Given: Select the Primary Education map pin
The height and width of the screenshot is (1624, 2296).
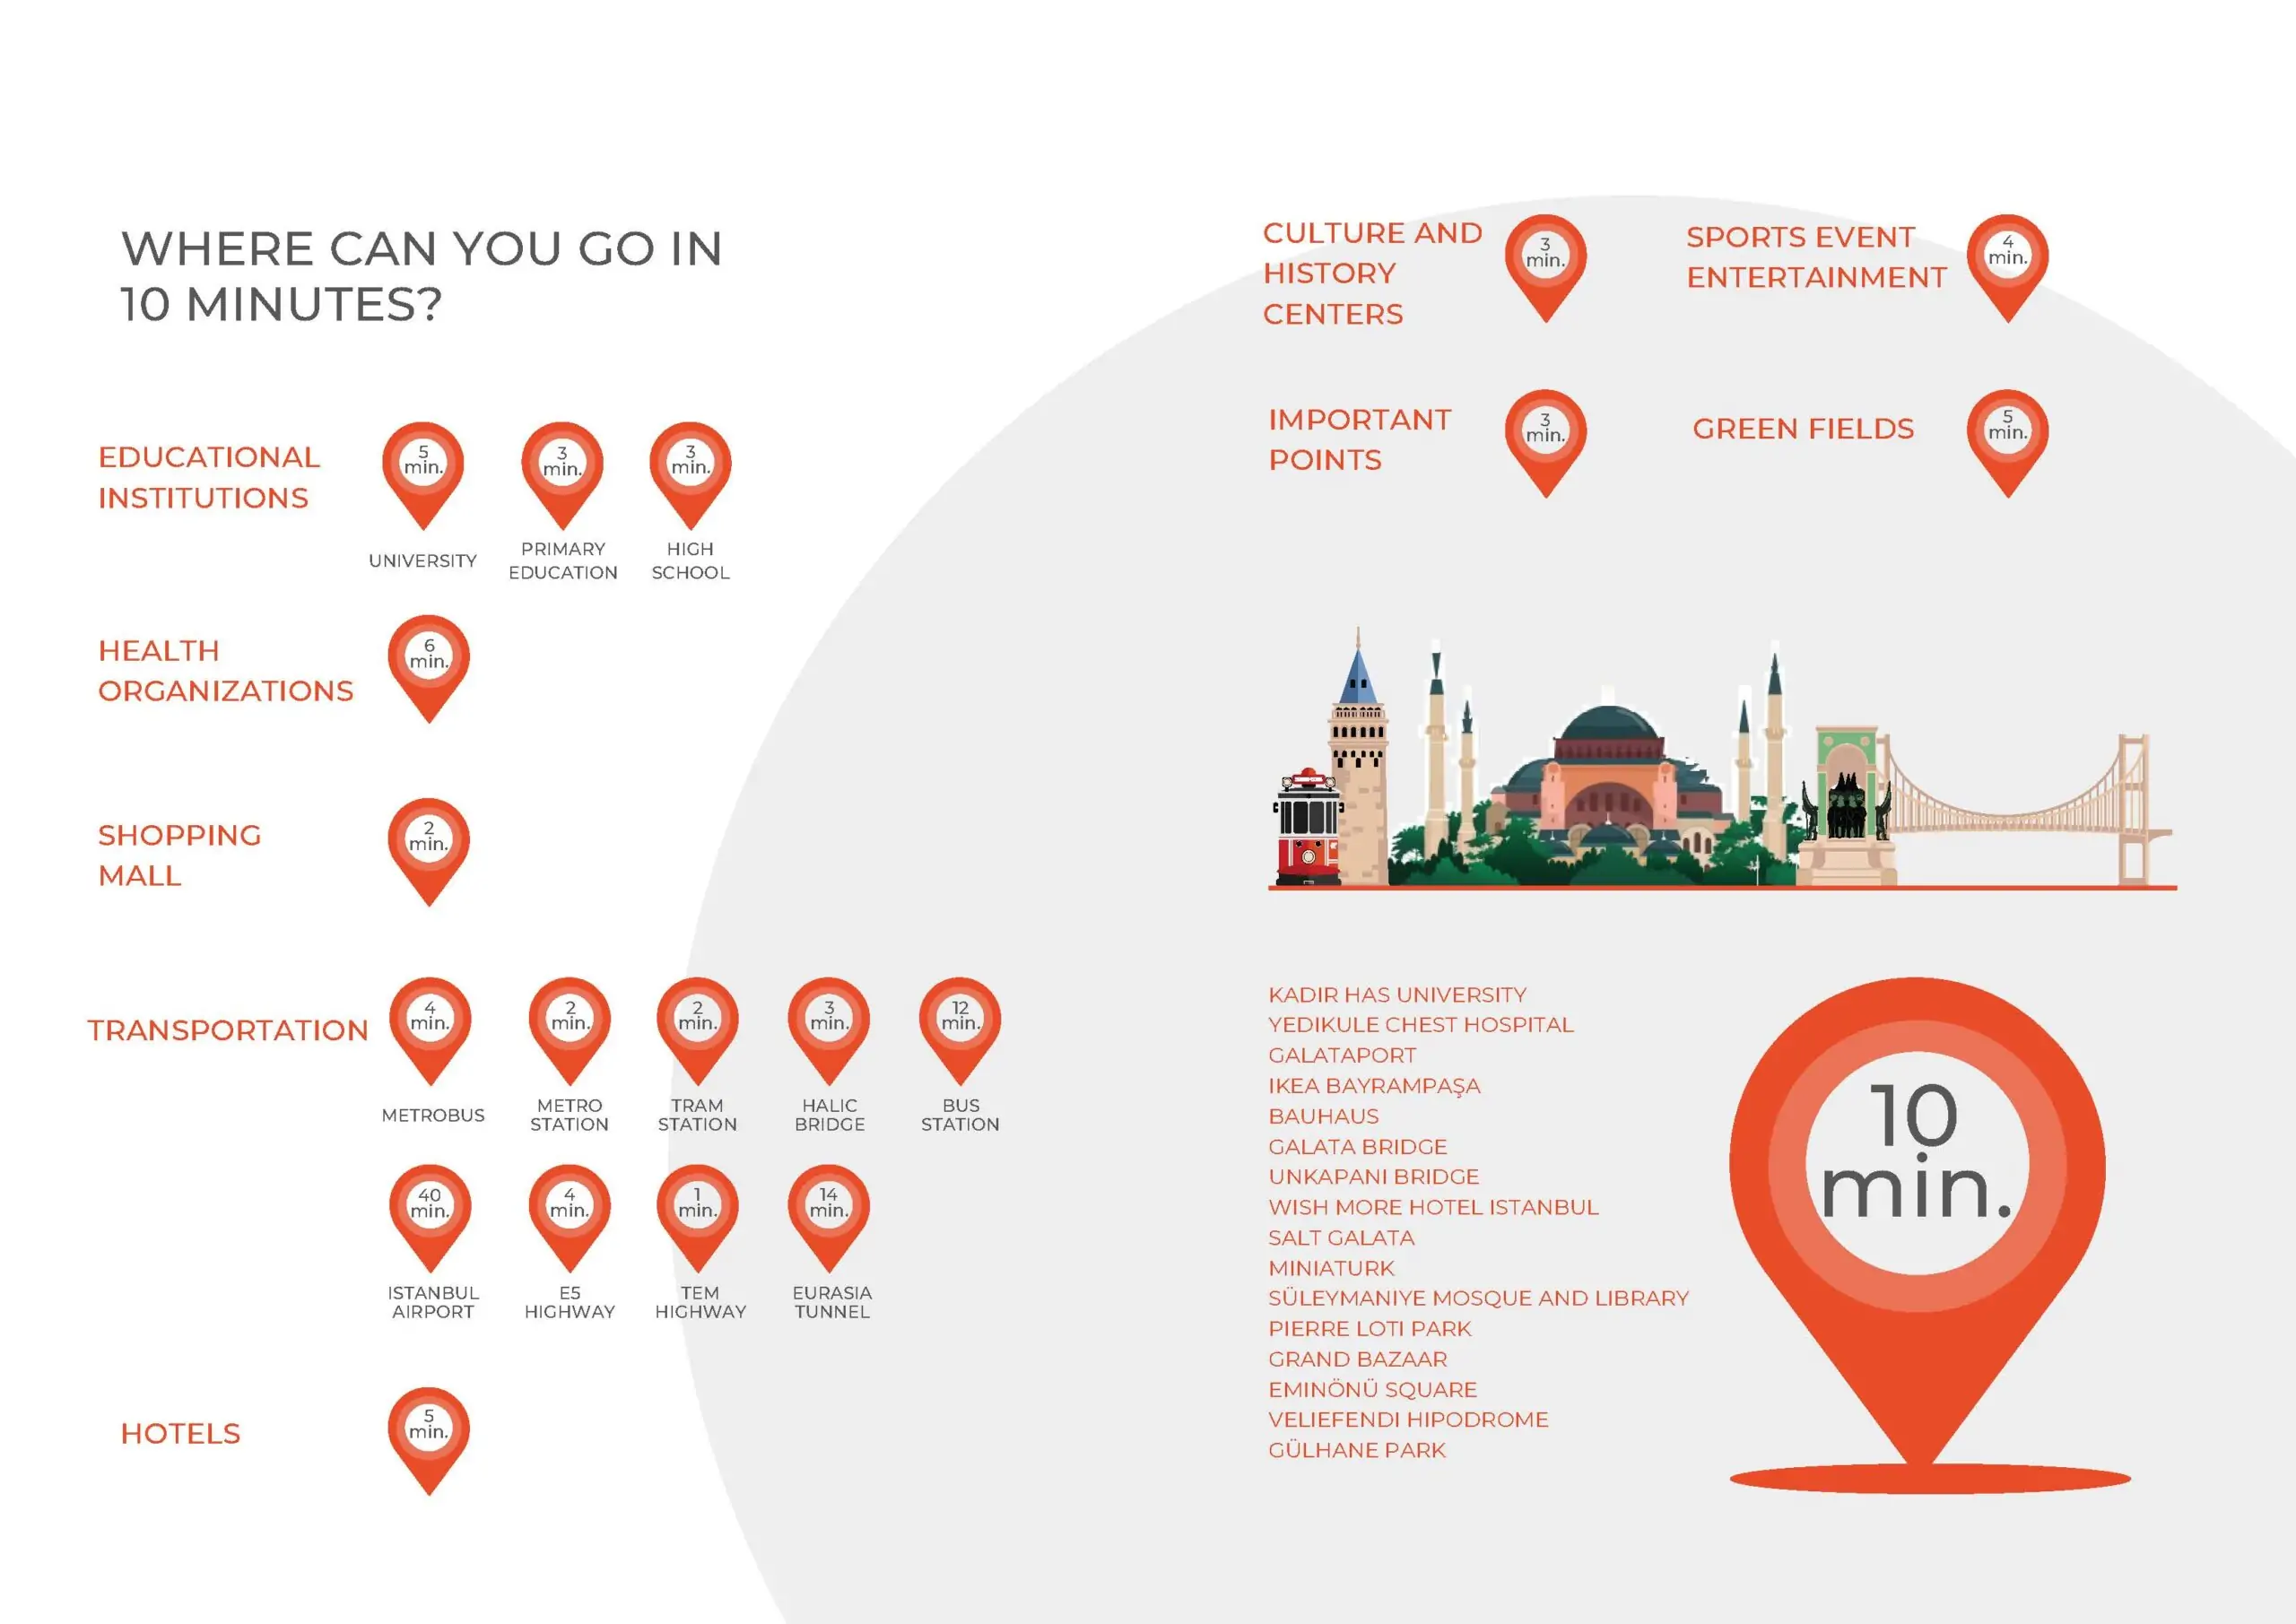Looking at the screenshot, I should coord(562,475).
